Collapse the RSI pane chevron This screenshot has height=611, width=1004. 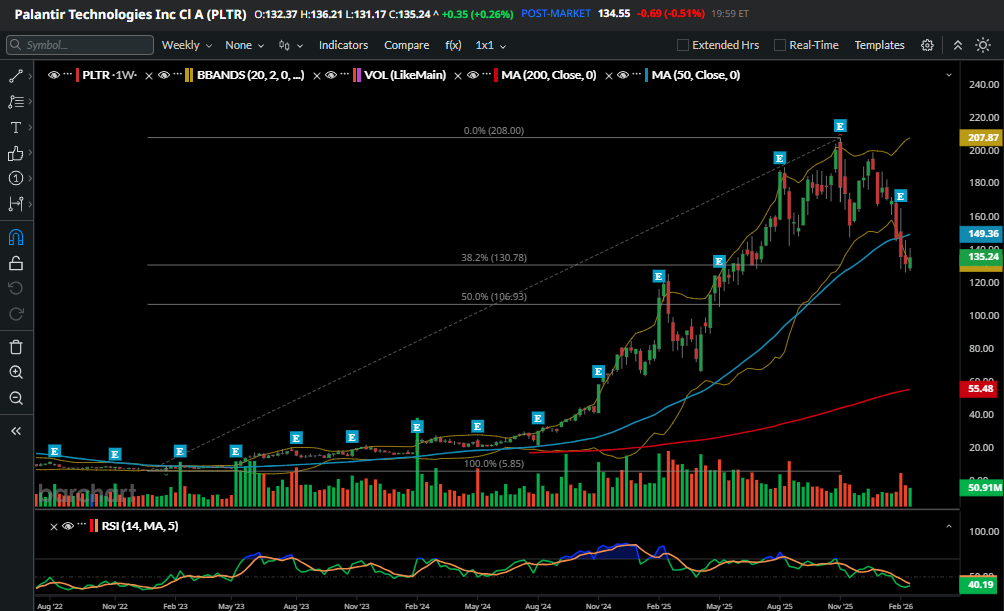(x=949, y=526)
